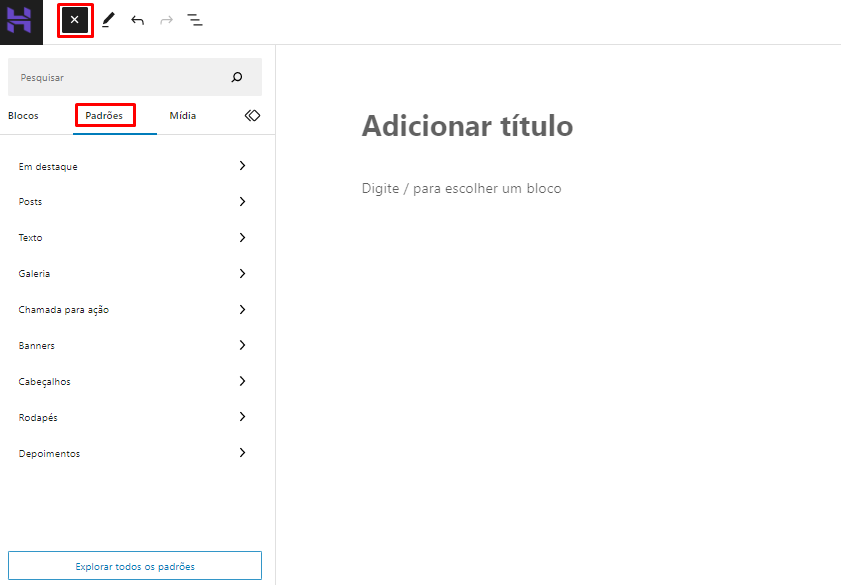The image size is (841, 585).
Task: Expand the Depoimentos category
Action: point(134,453)
